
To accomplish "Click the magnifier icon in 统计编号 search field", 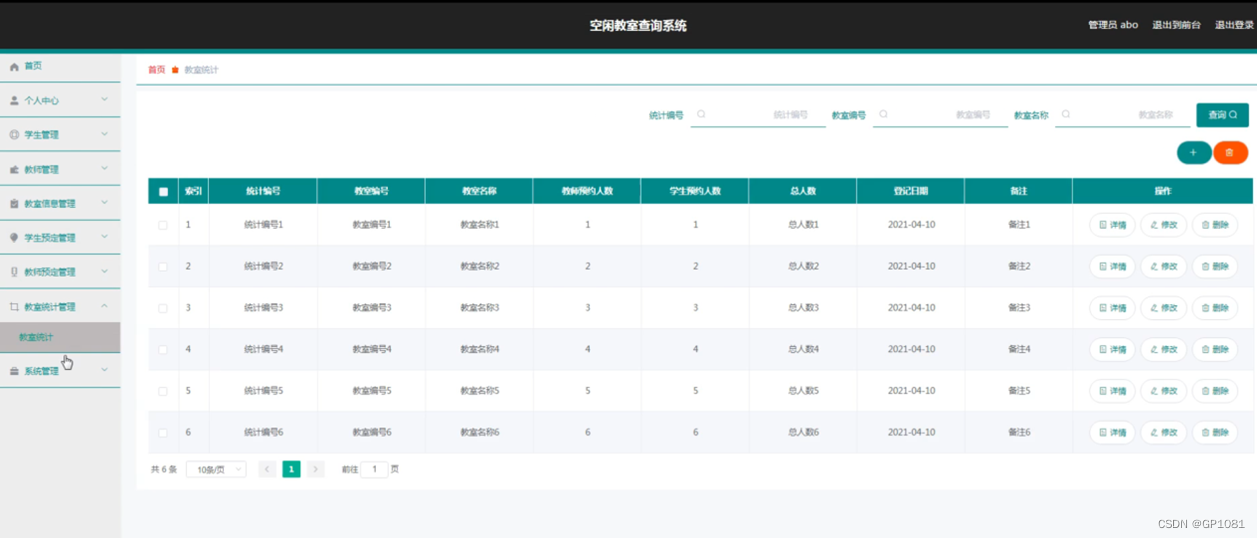I will pos(701,114).
